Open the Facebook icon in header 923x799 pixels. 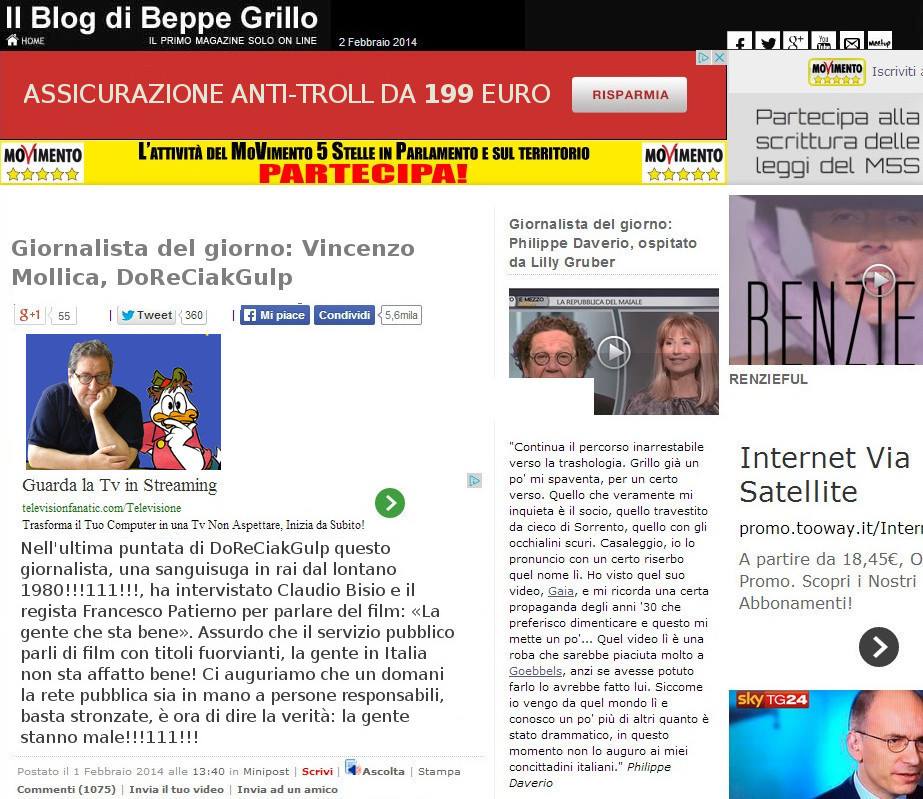click(x=739, y=42)
